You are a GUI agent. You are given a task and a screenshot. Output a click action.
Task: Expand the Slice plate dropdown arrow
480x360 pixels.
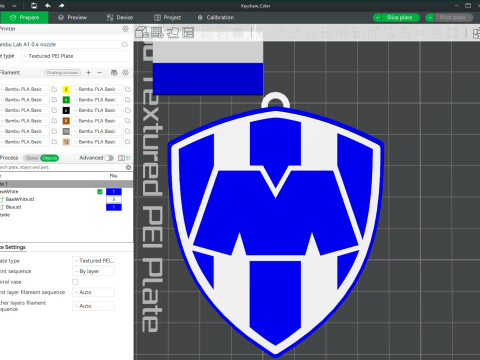pyautogui.click(x=377, y=17)
